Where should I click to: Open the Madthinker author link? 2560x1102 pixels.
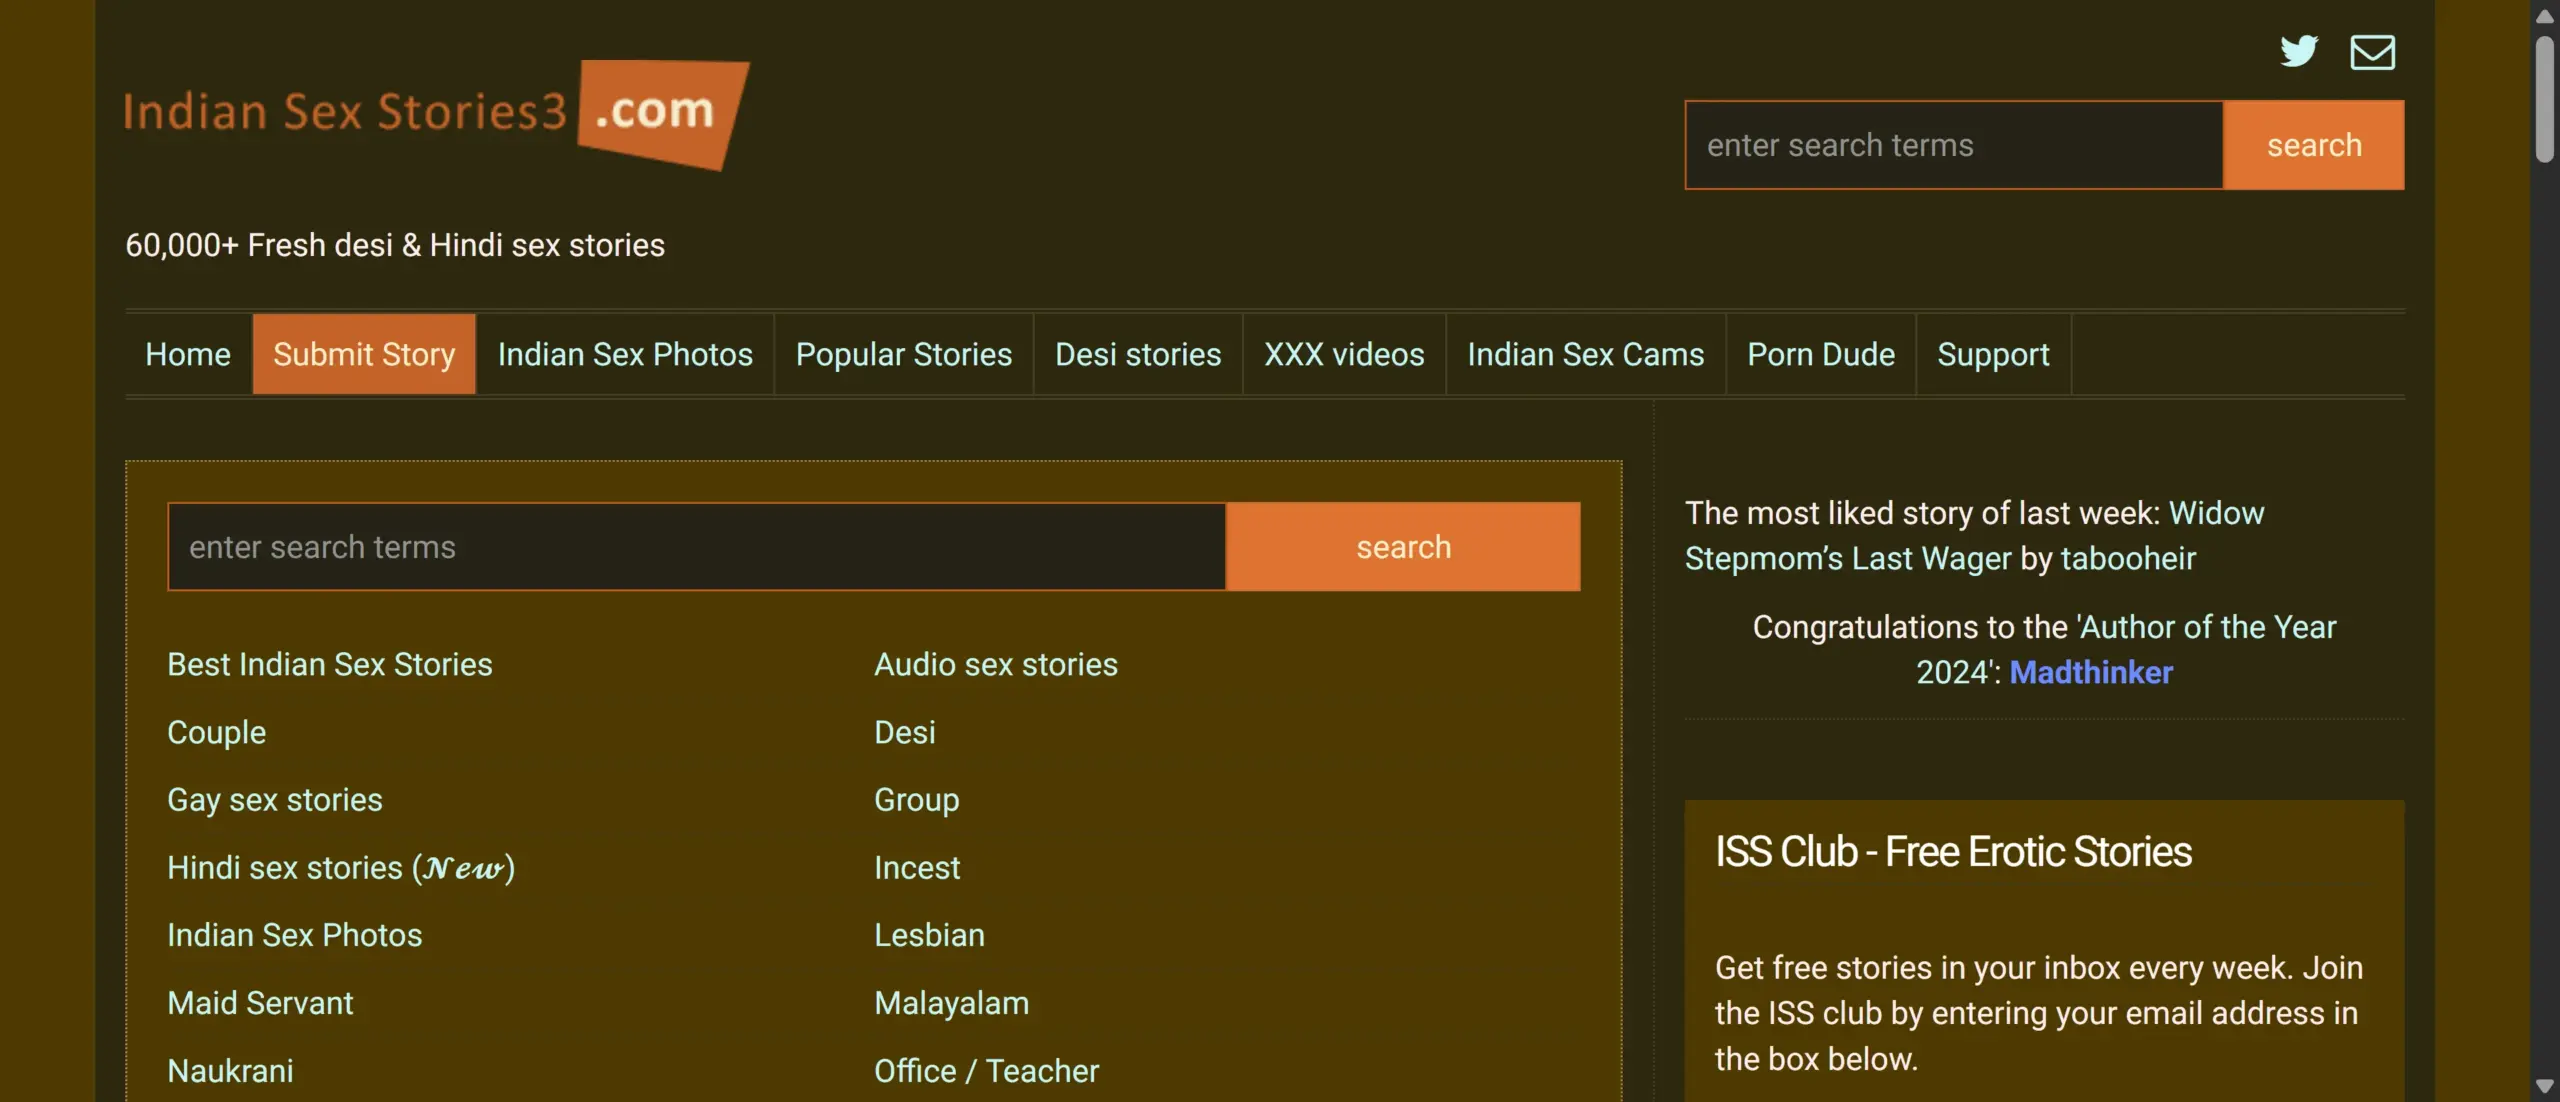pos(2091,672)
